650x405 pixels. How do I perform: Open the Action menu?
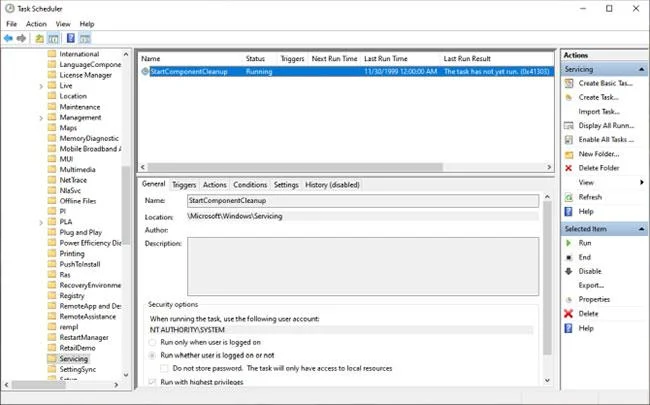[x=36, y=24]
